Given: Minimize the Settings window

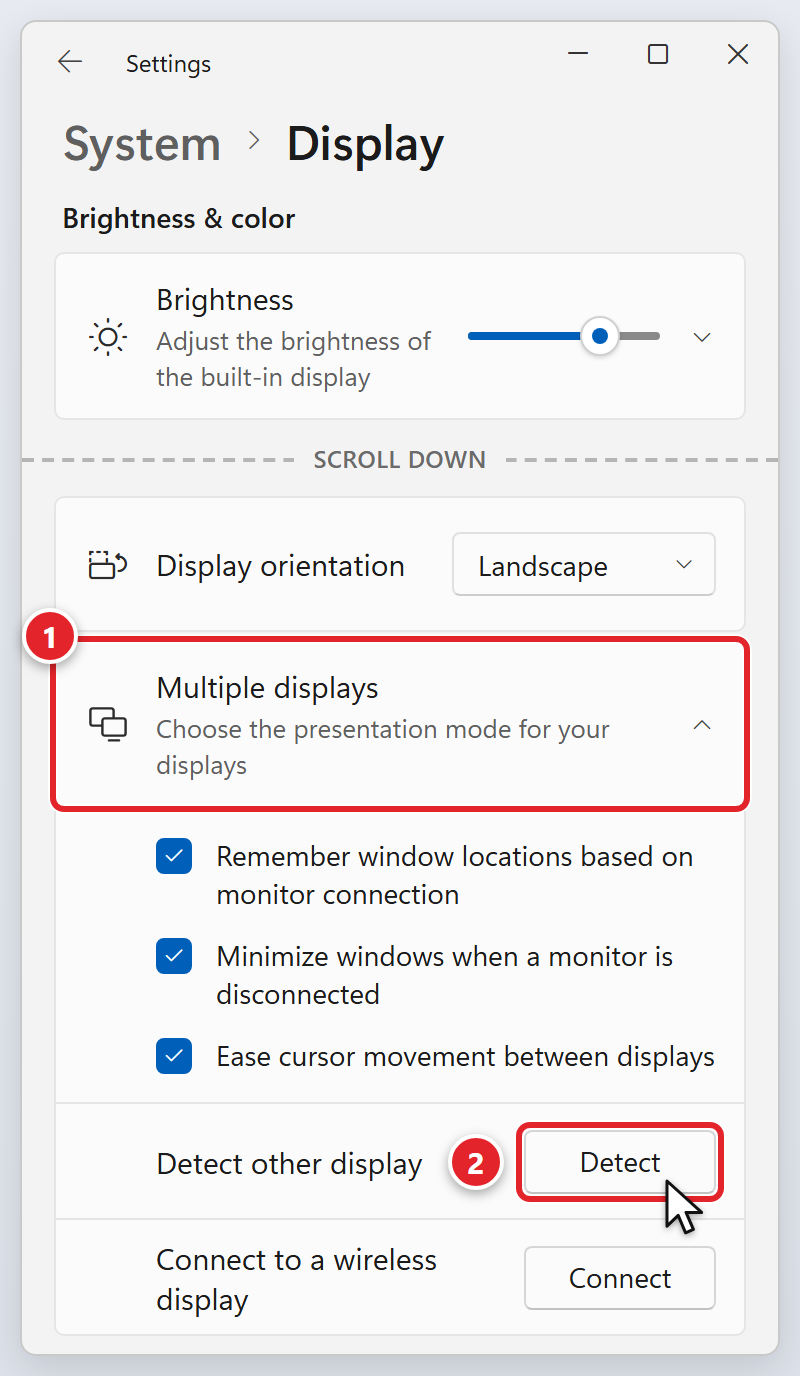Looking at the screenshot, I should 578,54.
